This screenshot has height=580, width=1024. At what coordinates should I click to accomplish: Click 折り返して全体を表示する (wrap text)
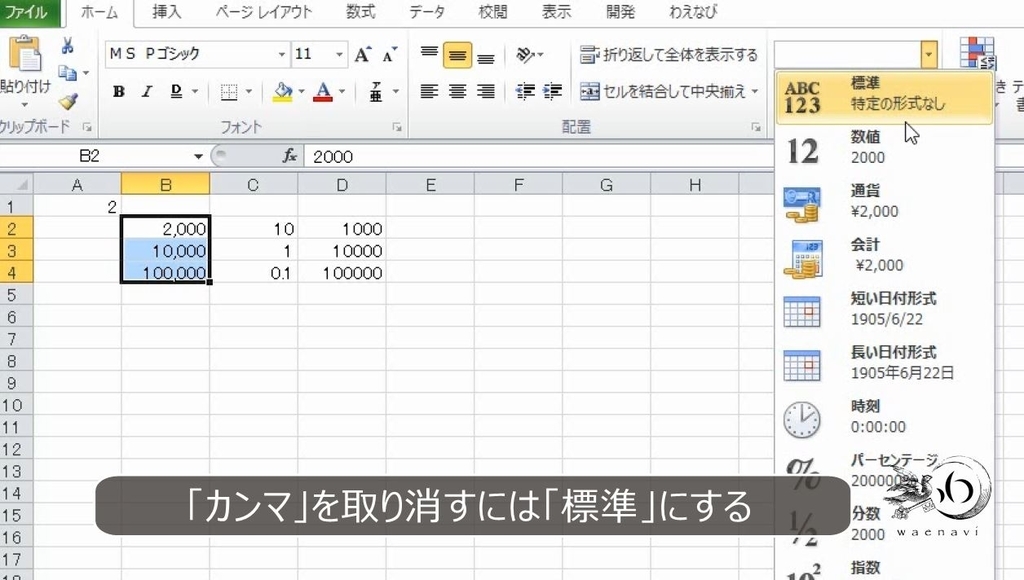pos(669,54)
